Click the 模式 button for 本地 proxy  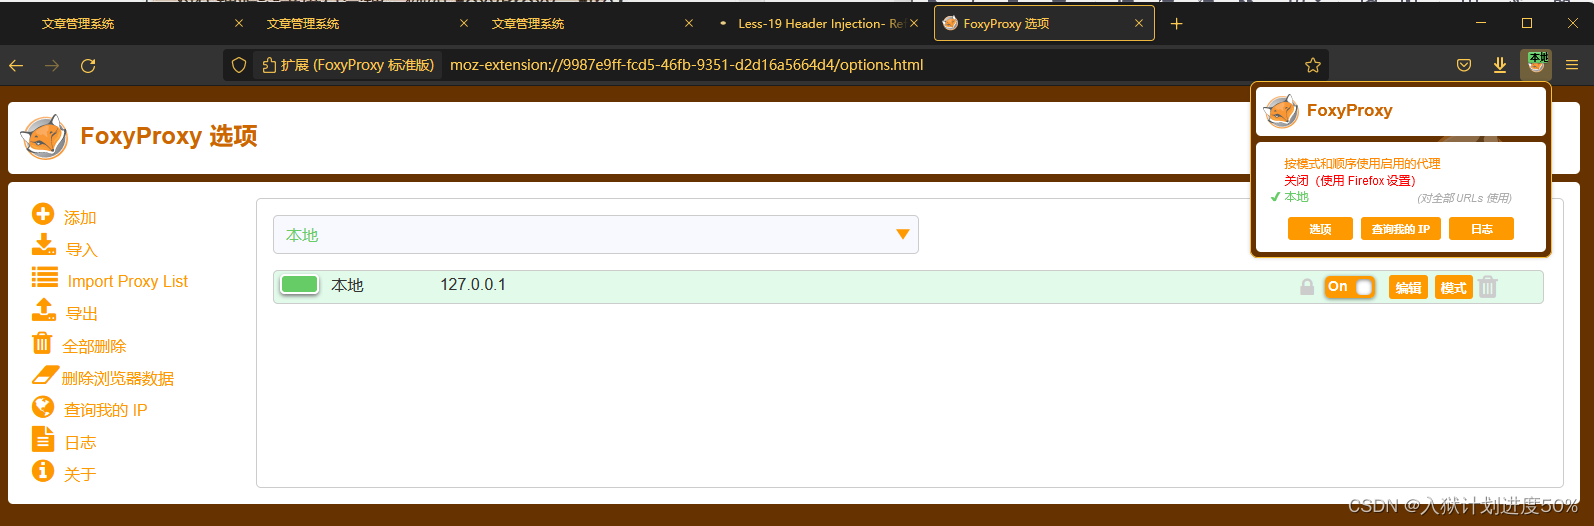point(1453,288)
